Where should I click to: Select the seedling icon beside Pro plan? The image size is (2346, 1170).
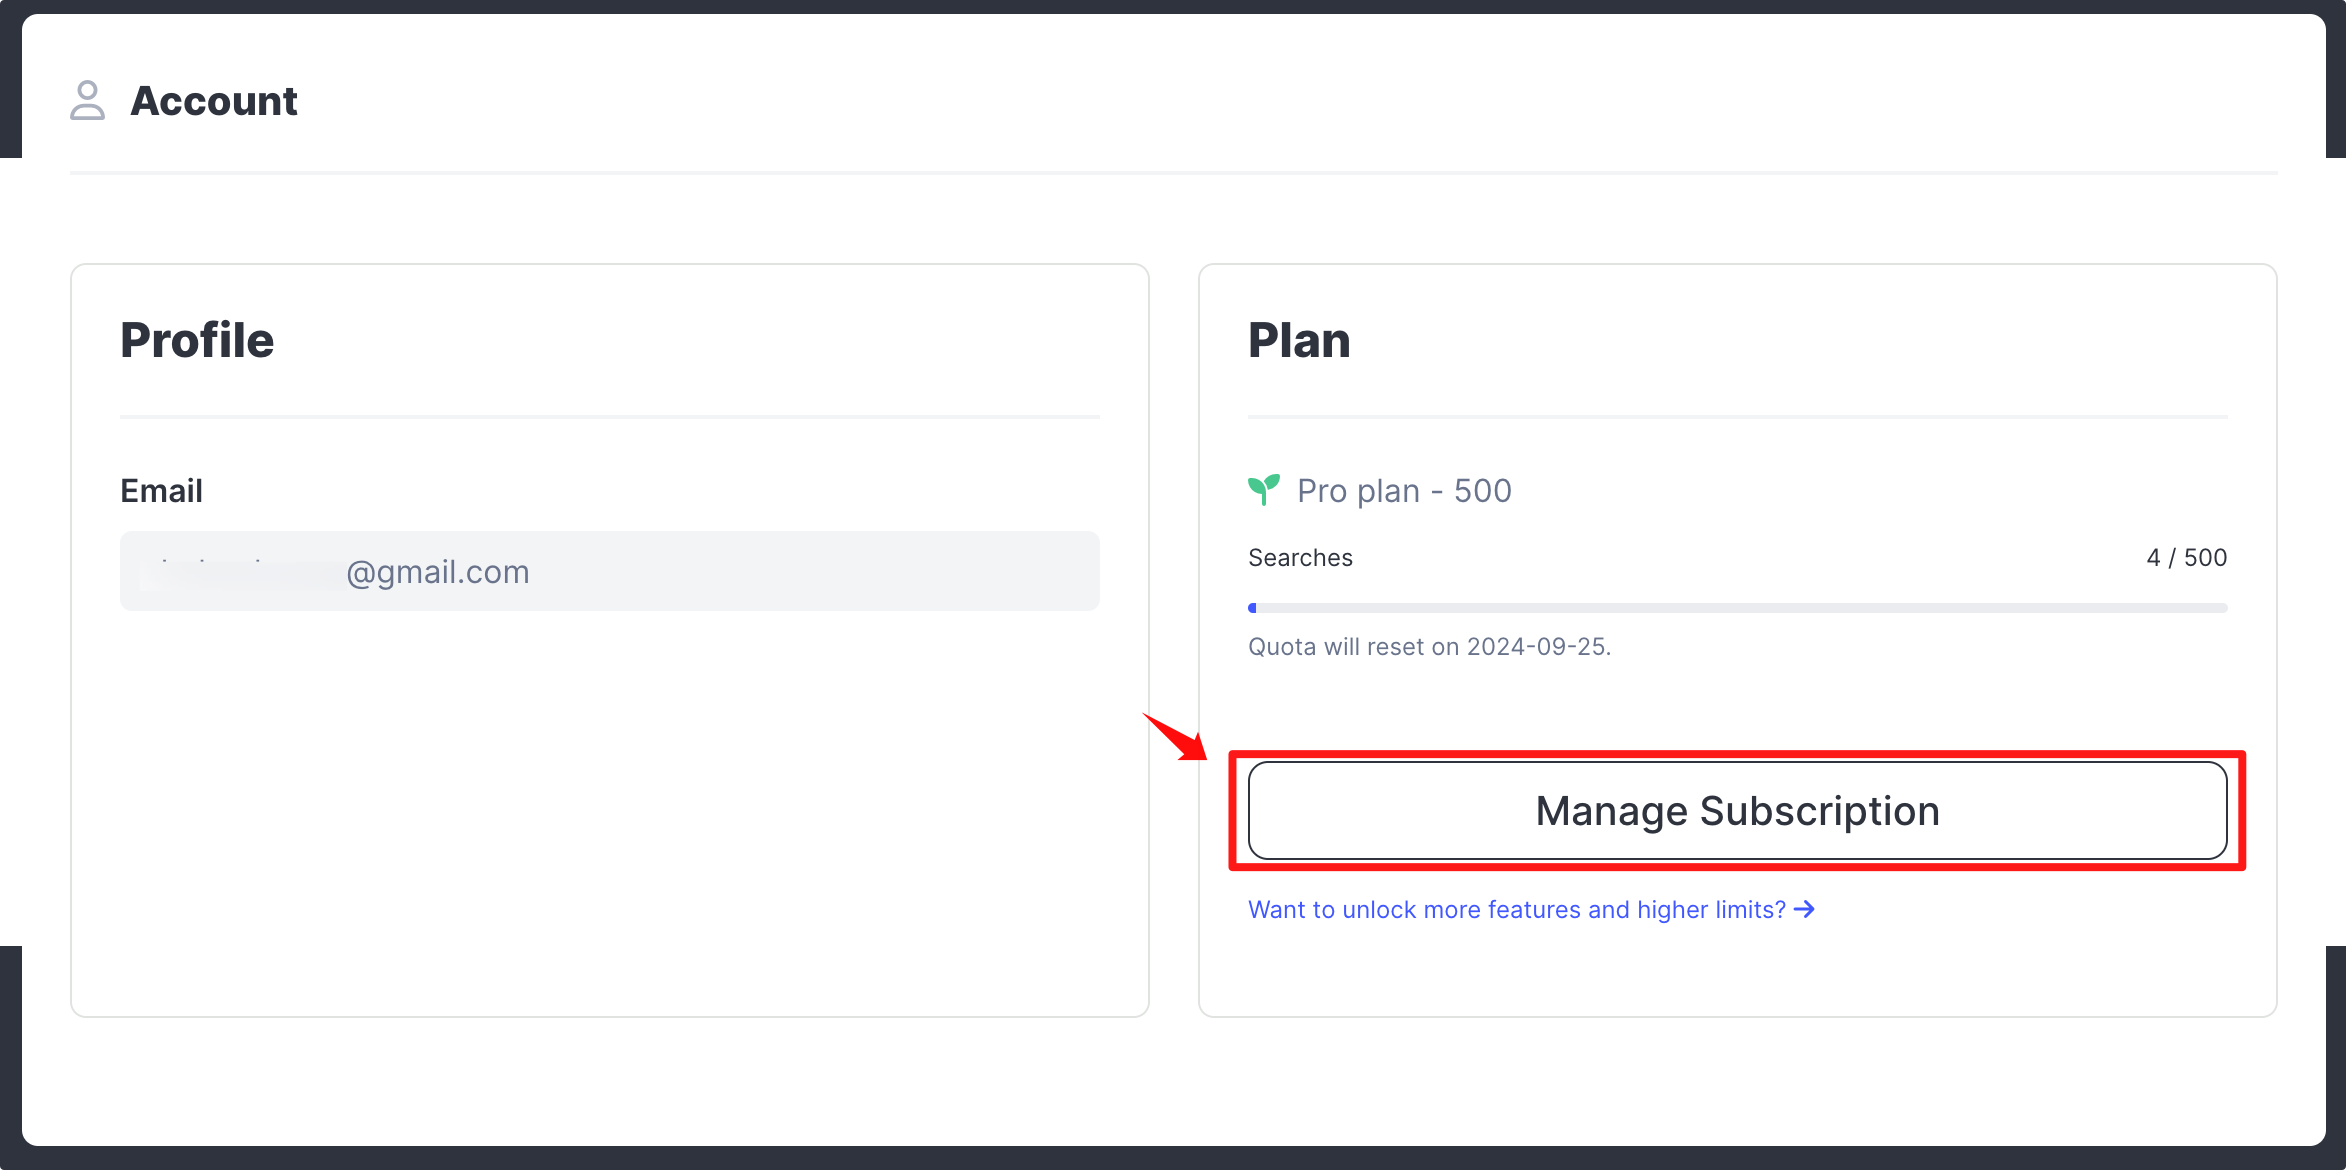click(1263, 490)
